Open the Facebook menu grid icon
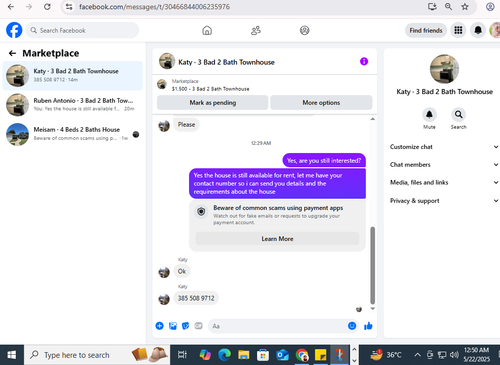 (458, 30)
